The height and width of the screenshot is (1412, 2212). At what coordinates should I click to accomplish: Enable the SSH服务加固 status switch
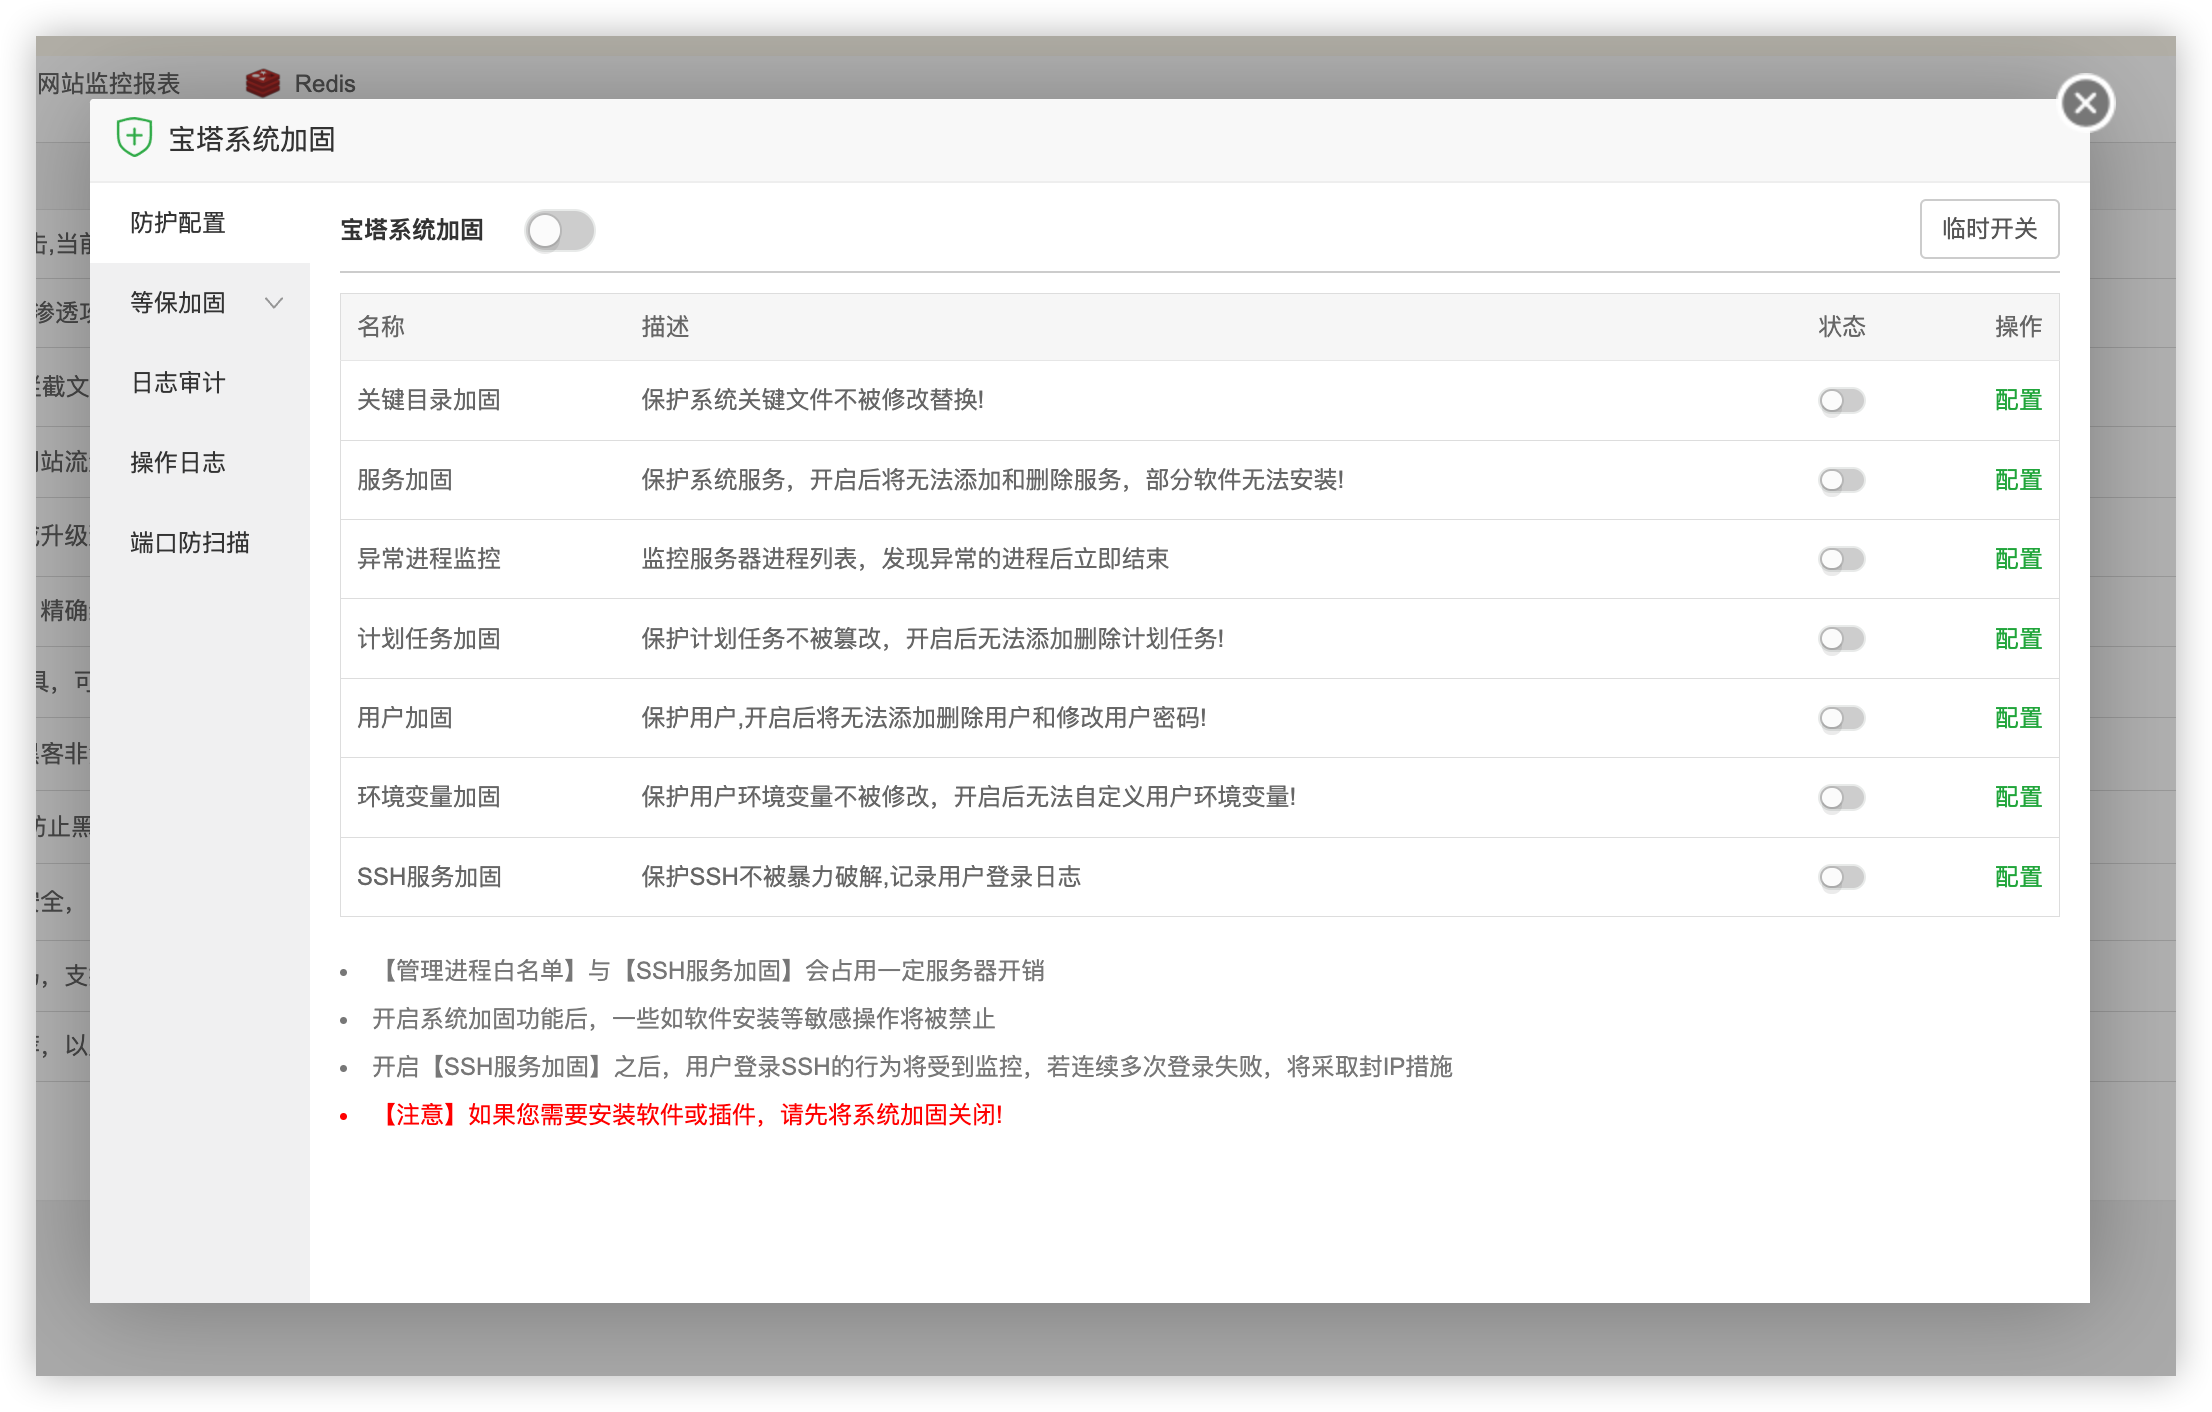pyautogui.click(x=1841, y=877)
